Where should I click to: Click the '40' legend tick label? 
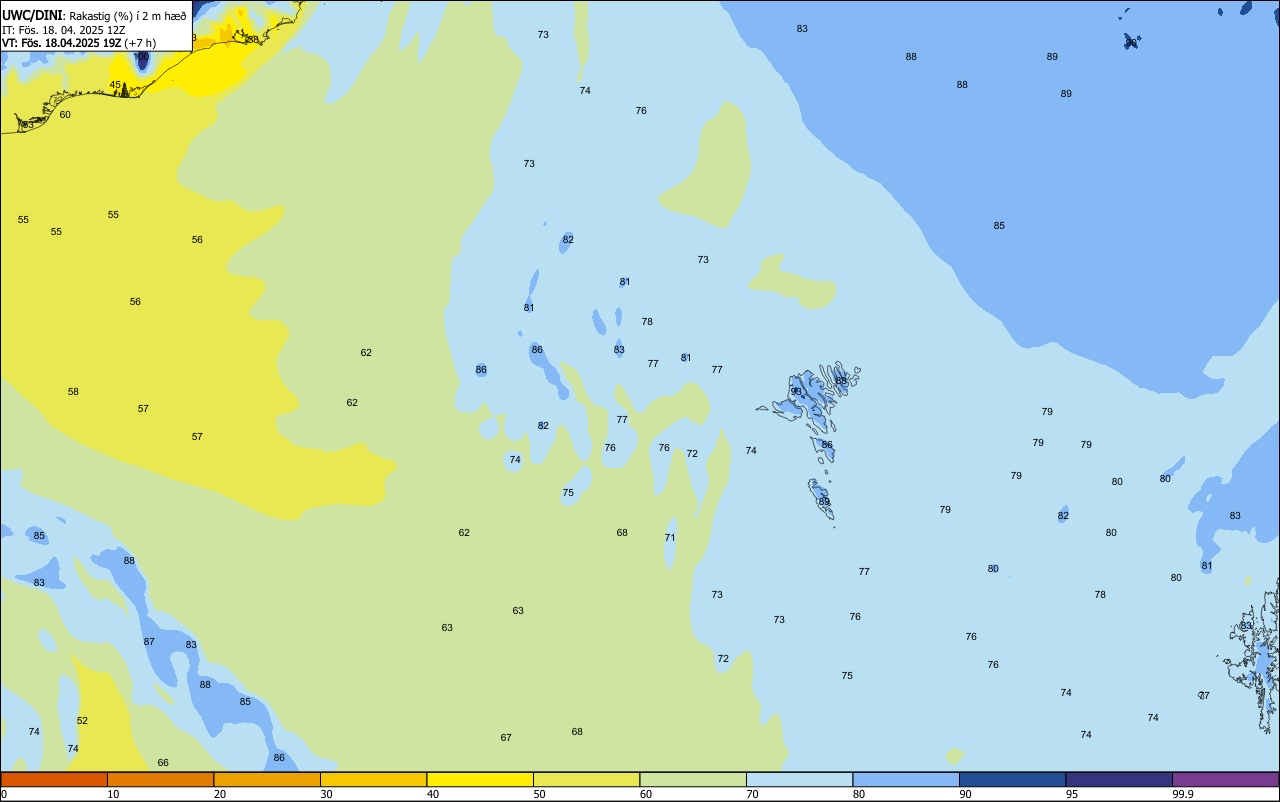(x=433, y=794)
